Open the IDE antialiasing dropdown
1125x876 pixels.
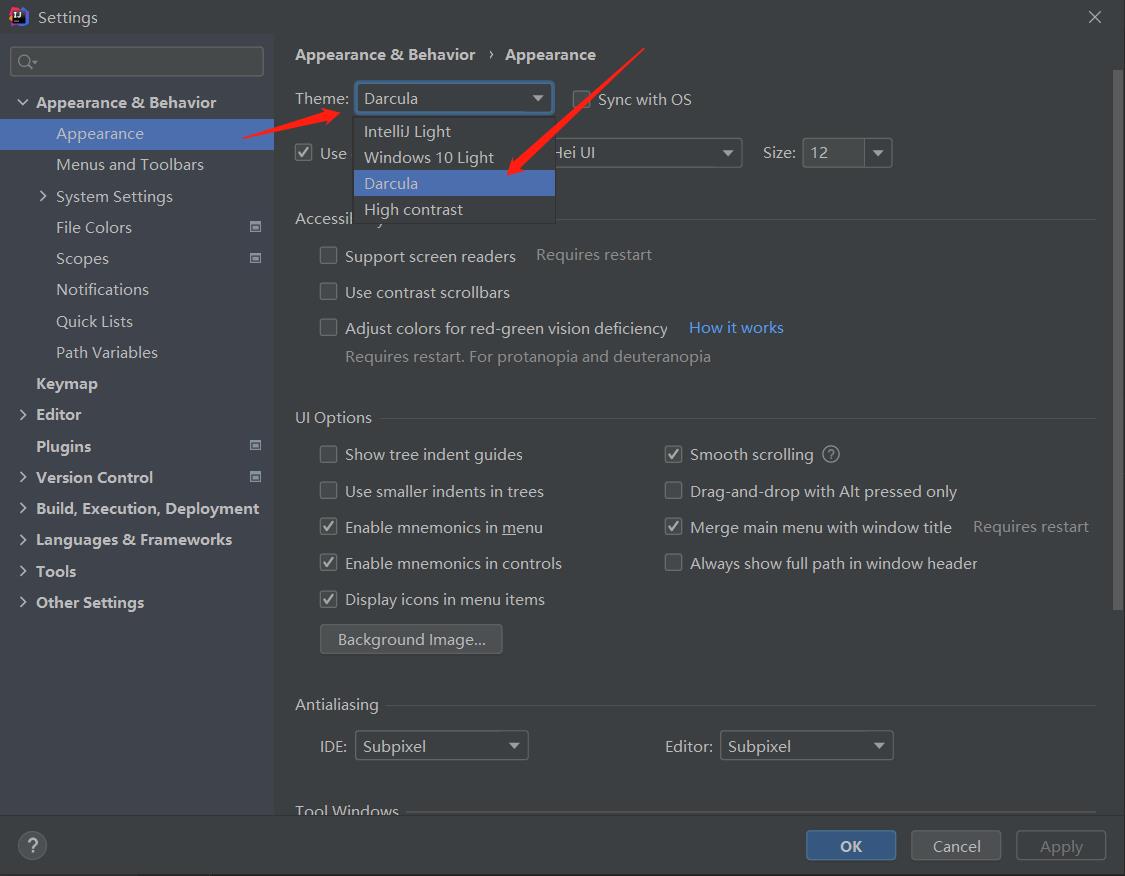[x=441, y=745]
